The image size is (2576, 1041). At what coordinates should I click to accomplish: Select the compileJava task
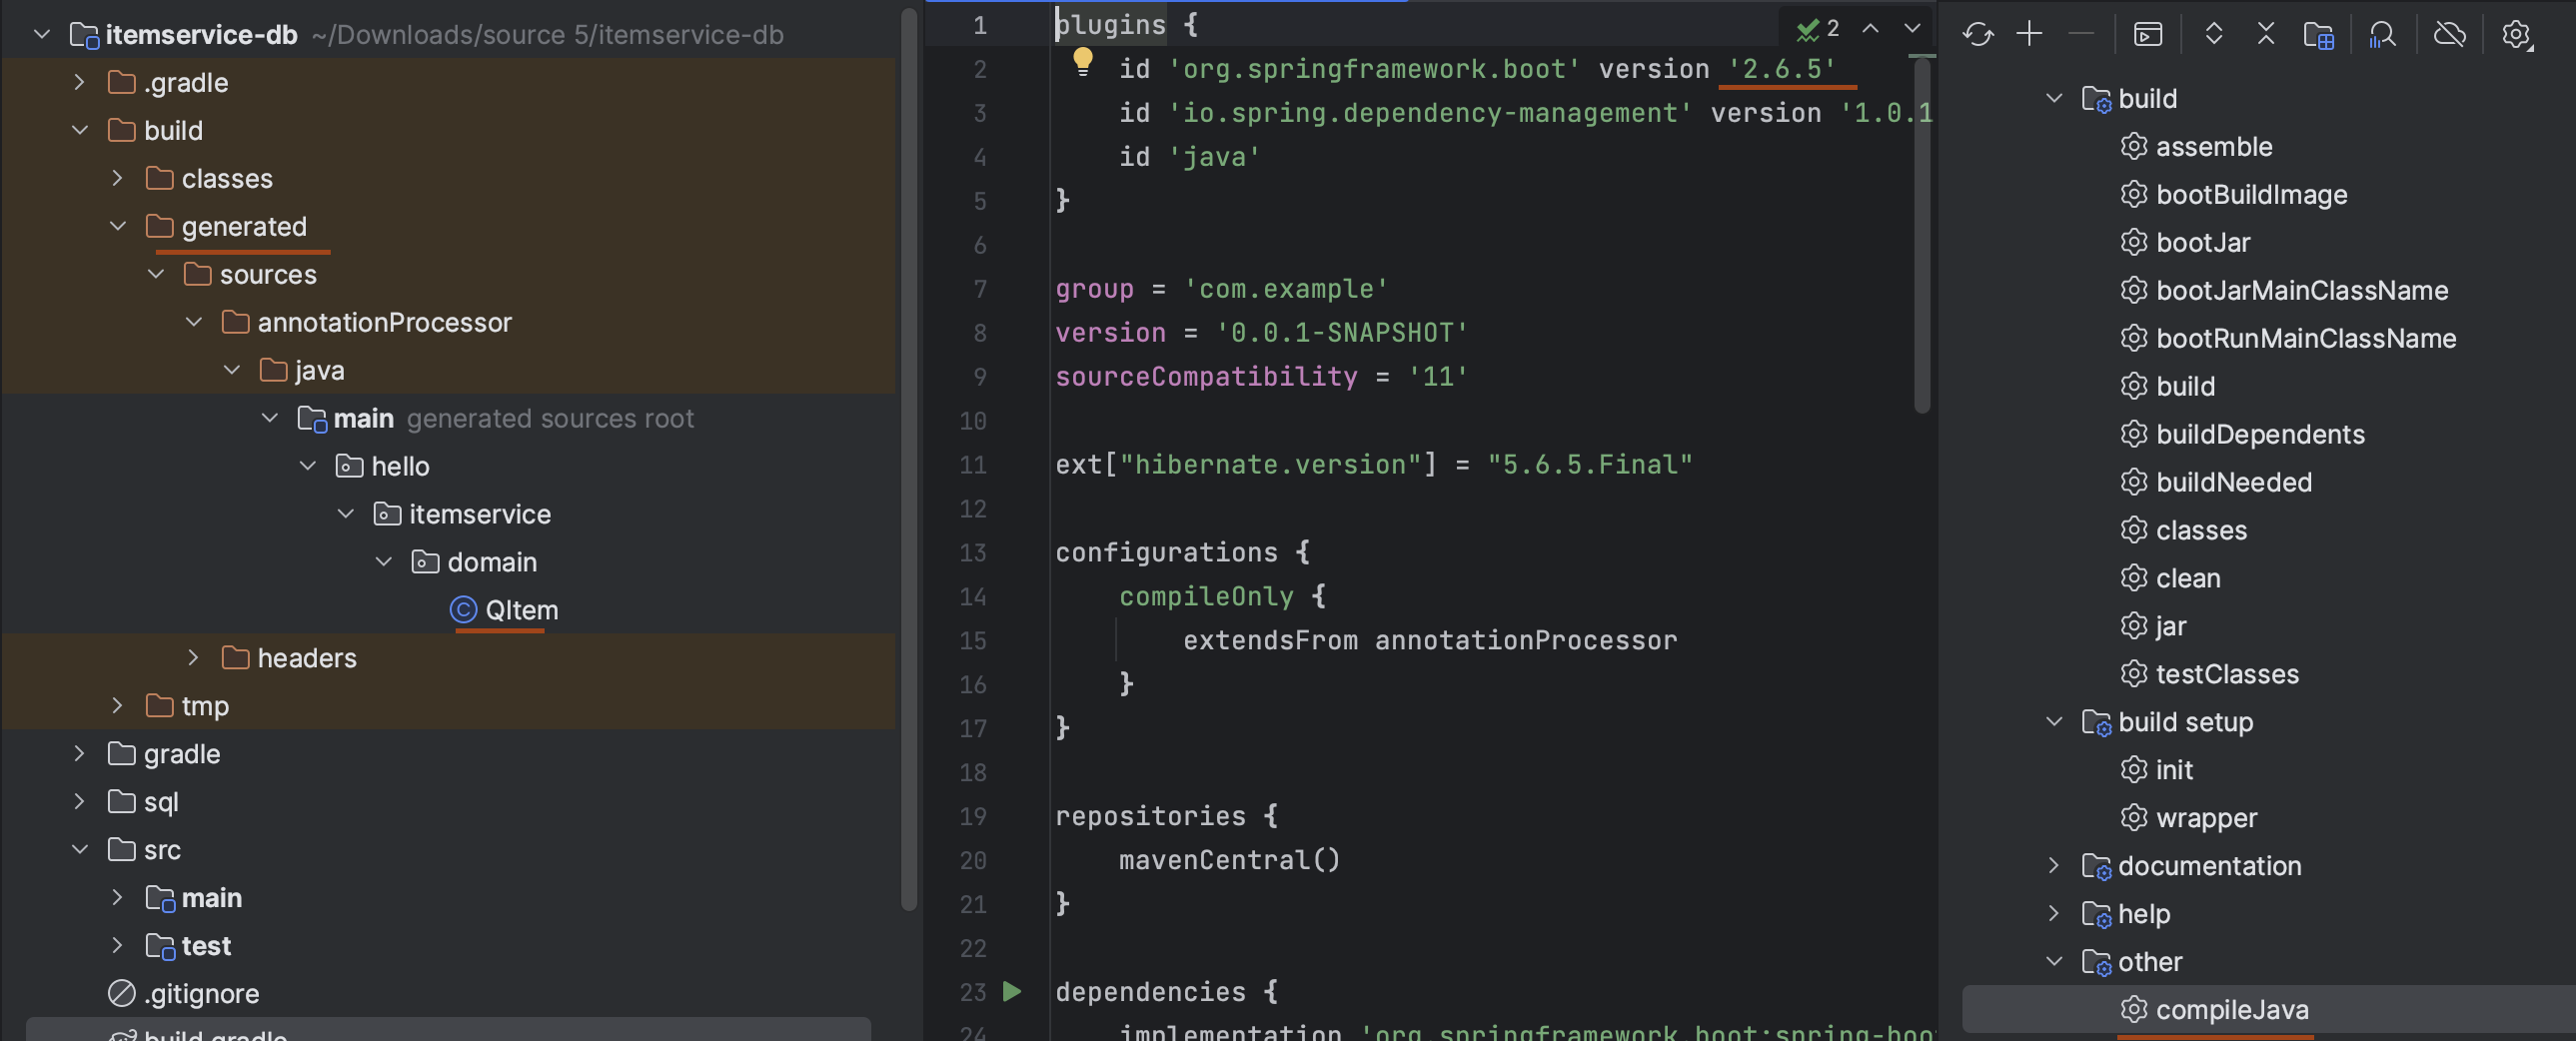[2214, 1010]
